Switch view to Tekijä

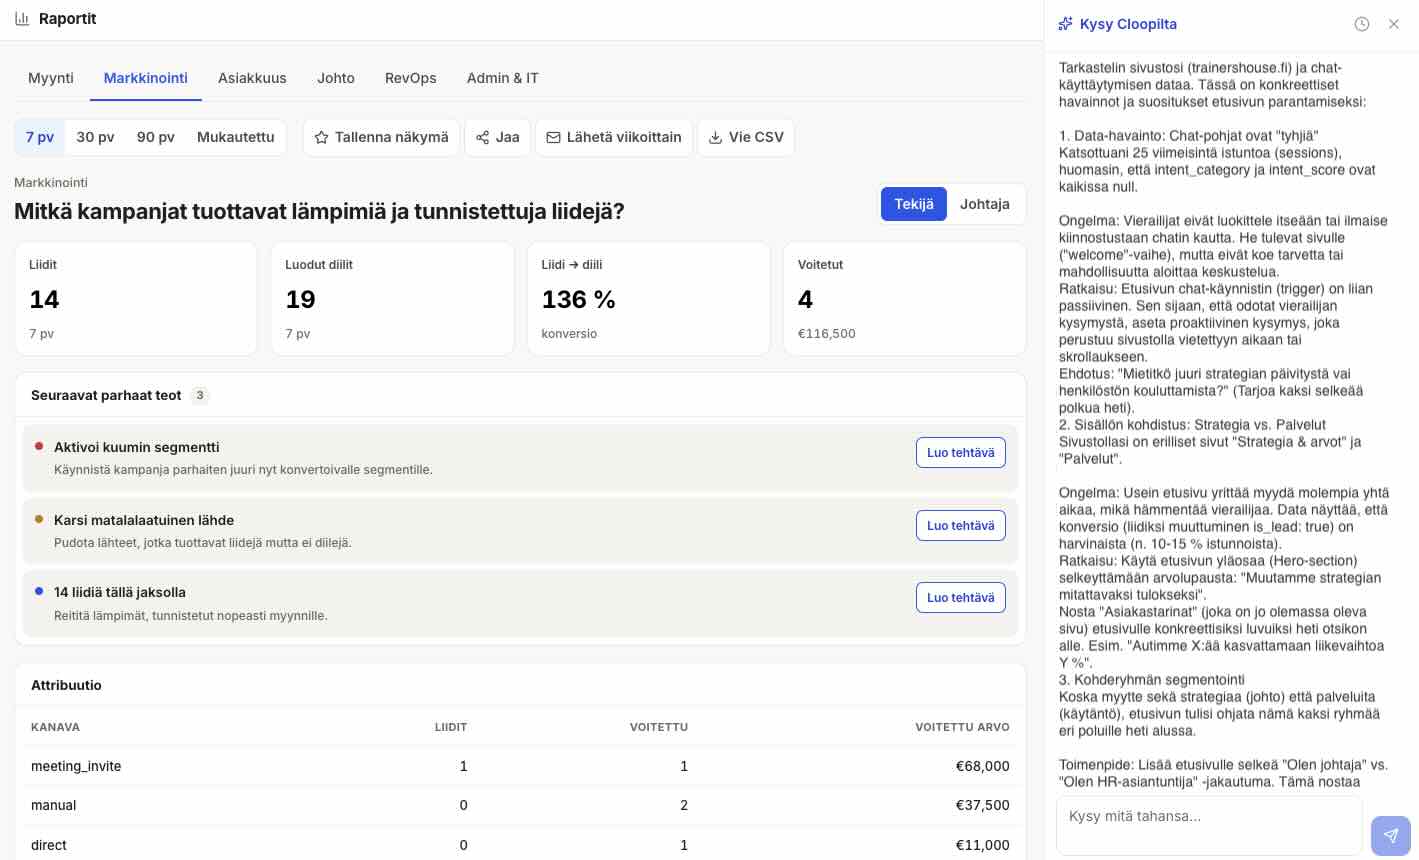pyautogui.click(x=914, y=204)
